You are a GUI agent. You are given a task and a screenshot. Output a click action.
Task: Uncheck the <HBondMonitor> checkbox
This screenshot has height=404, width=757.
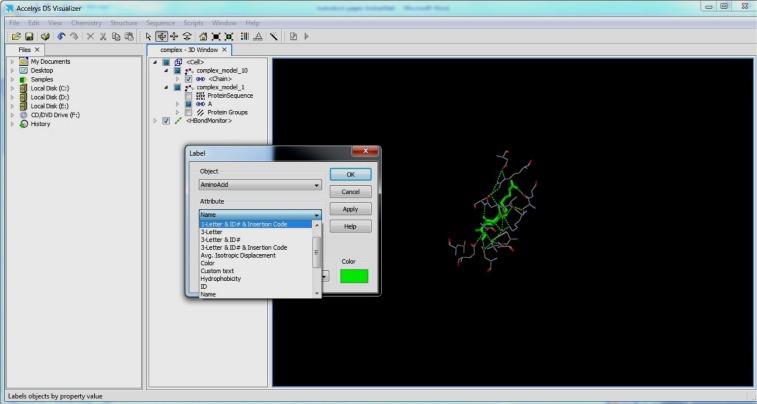[166, 121]
